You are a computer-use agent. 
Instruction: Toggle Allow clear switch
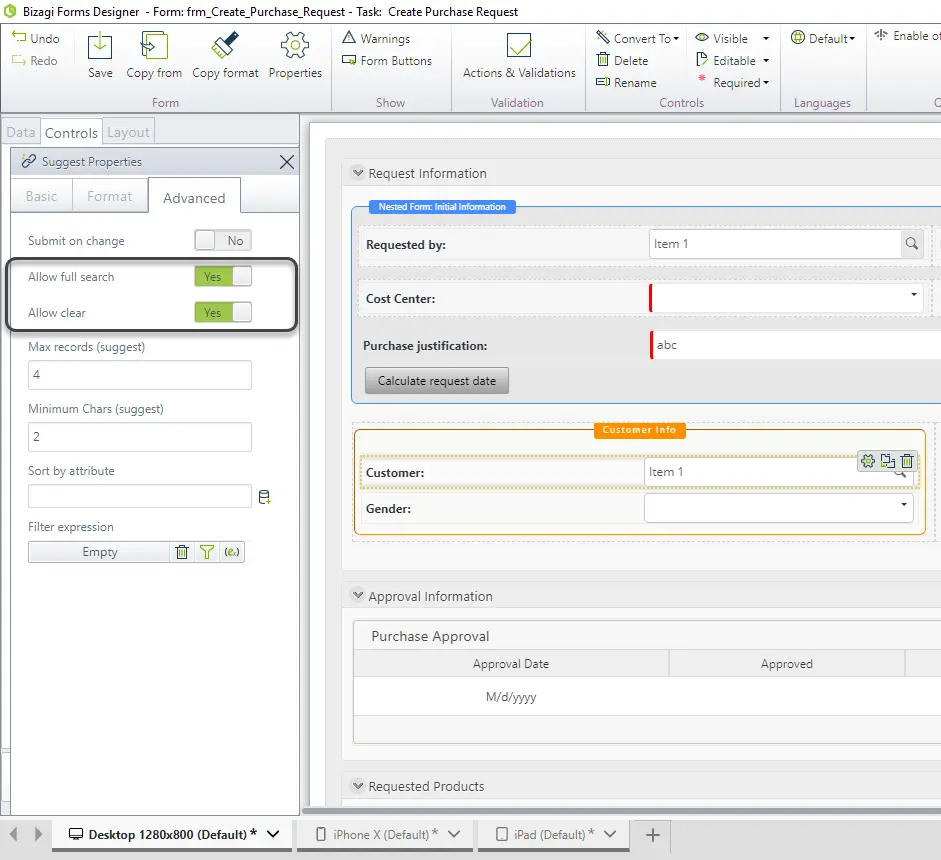point(223,313)
